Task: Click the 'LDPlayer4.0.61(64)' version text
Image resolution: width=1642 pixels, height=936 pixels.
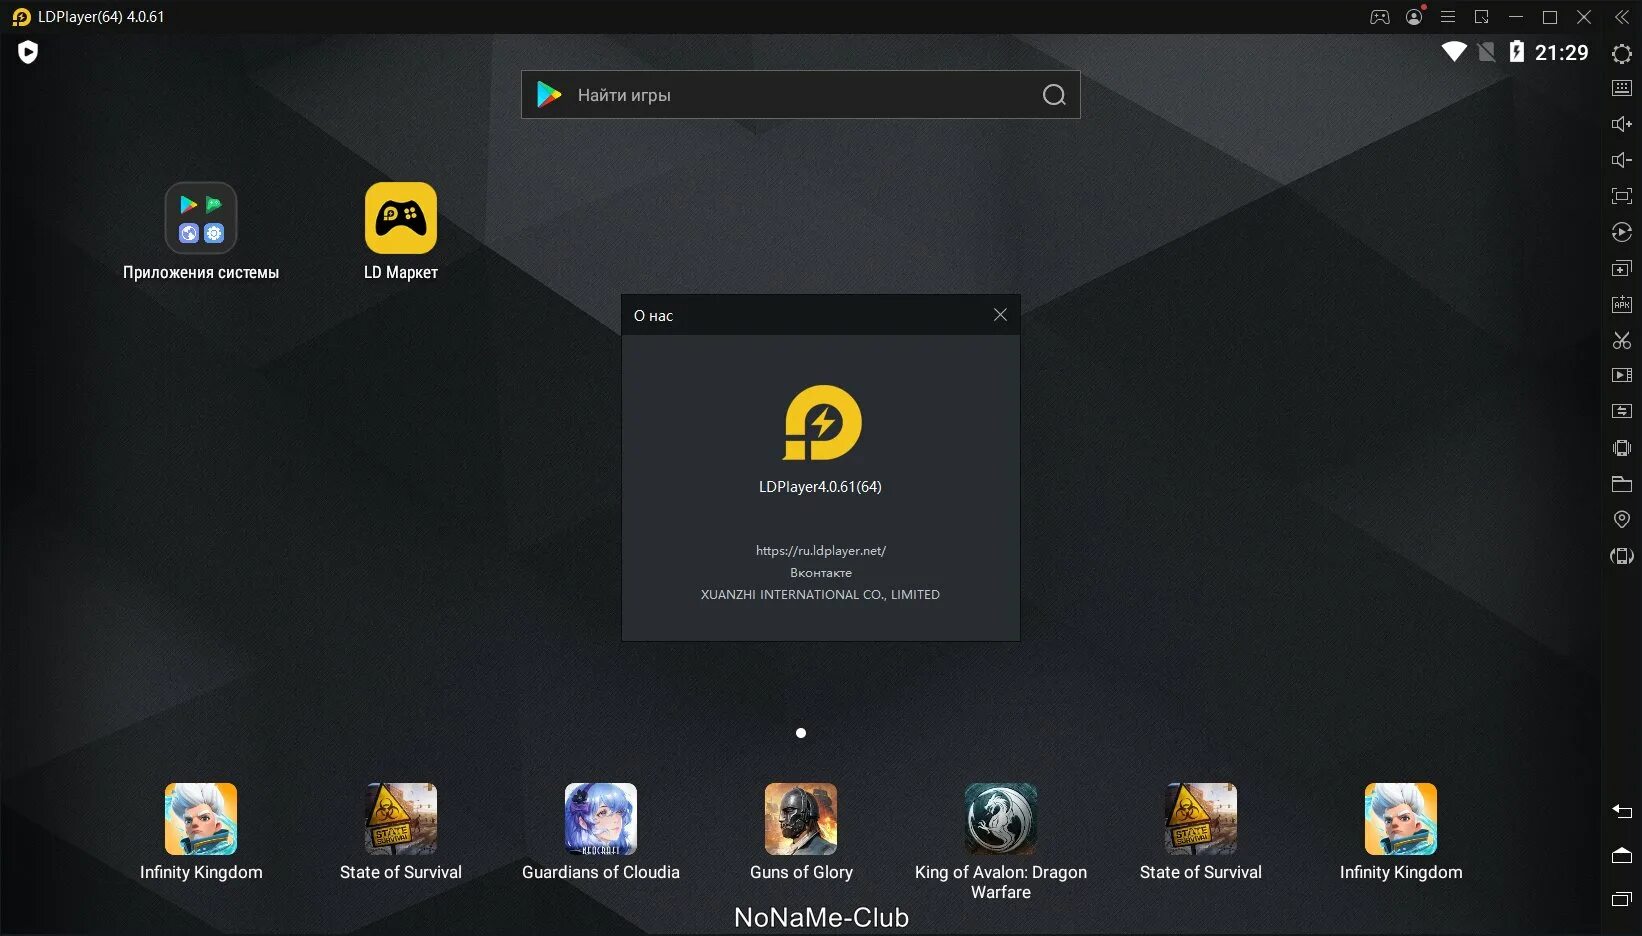Action: coord(820,487)
